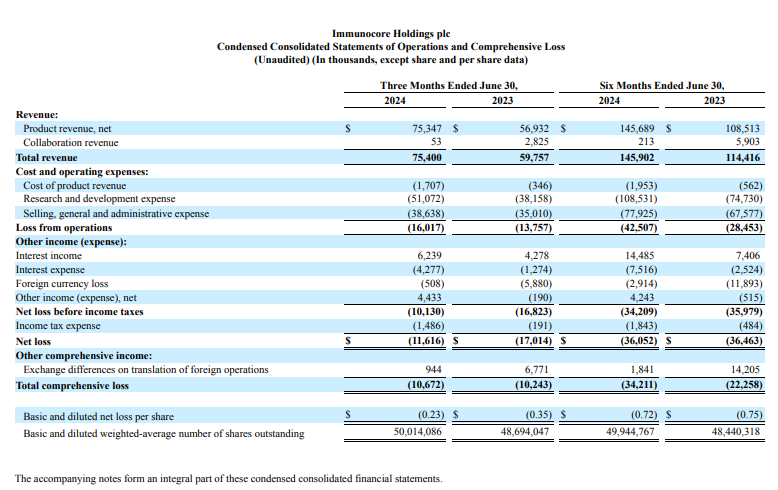Click "Exchange differences on translation of foreign operations"

tap(146, 370)
